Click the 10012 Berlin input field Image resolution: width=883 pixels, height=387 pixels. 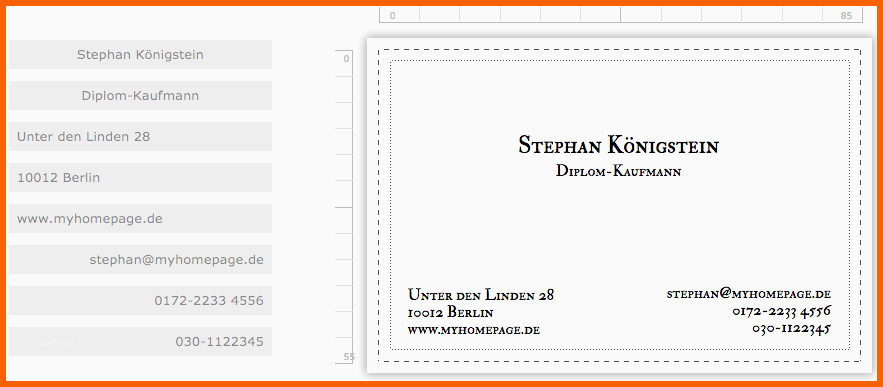pos(140,177)
